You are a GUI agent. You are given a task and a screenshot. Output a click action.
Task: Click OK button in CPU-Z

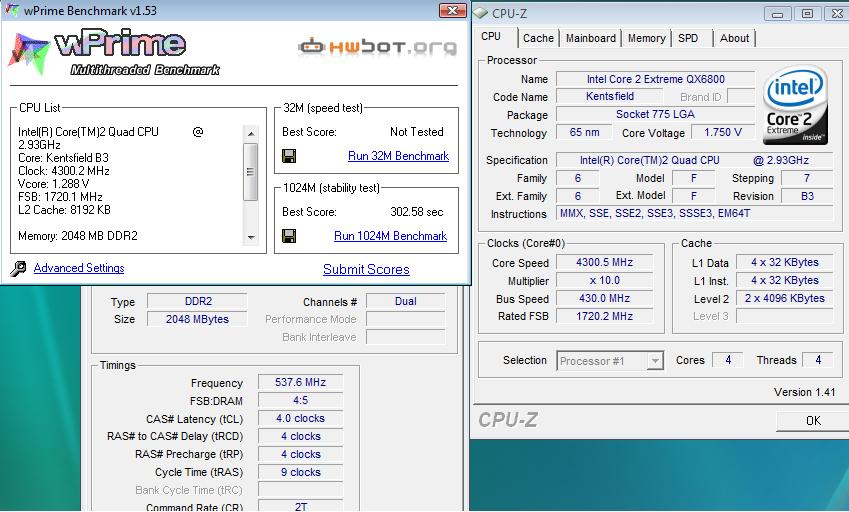coord(813,421)
